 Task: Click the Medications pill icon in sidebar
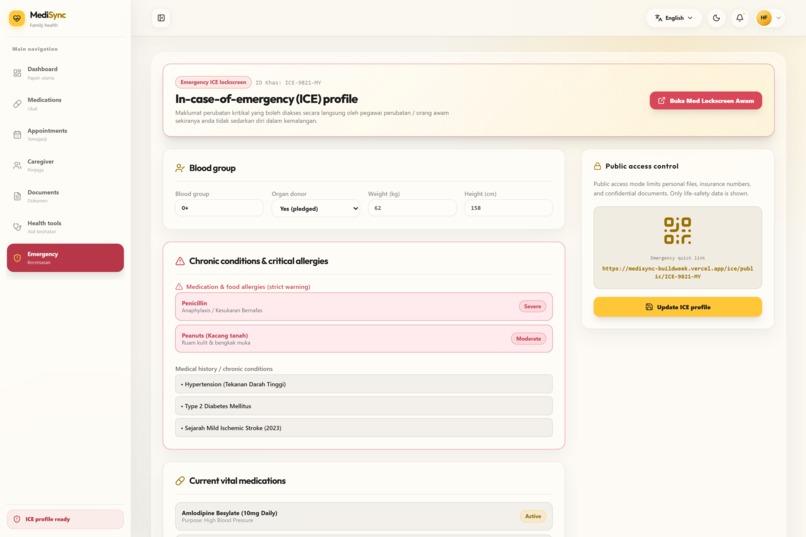pos(17,104)
